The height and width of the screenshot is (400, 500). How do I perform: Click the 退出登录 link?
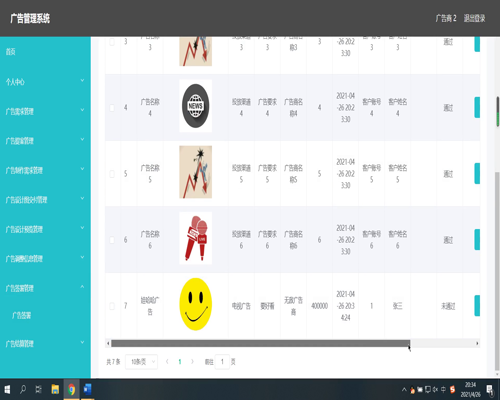(x=474, y=18)
